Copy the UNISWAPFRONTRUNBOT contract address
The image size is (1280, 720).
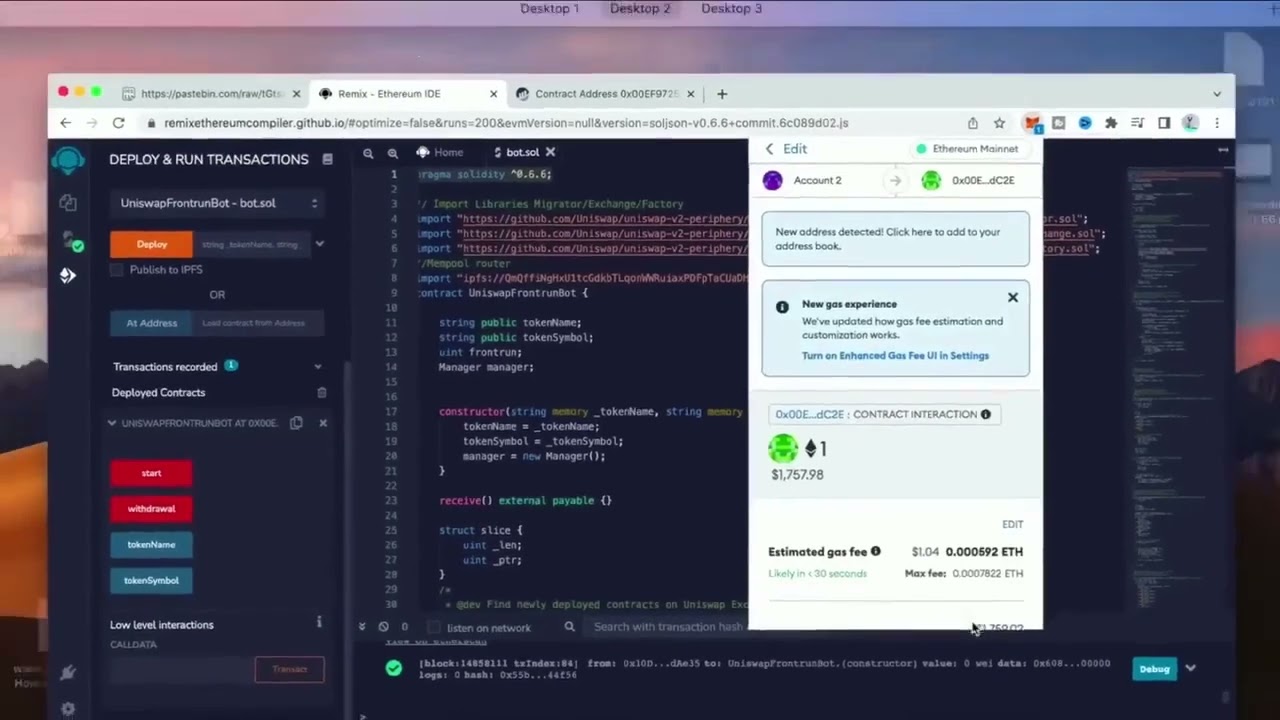click(x=296, y=423)
